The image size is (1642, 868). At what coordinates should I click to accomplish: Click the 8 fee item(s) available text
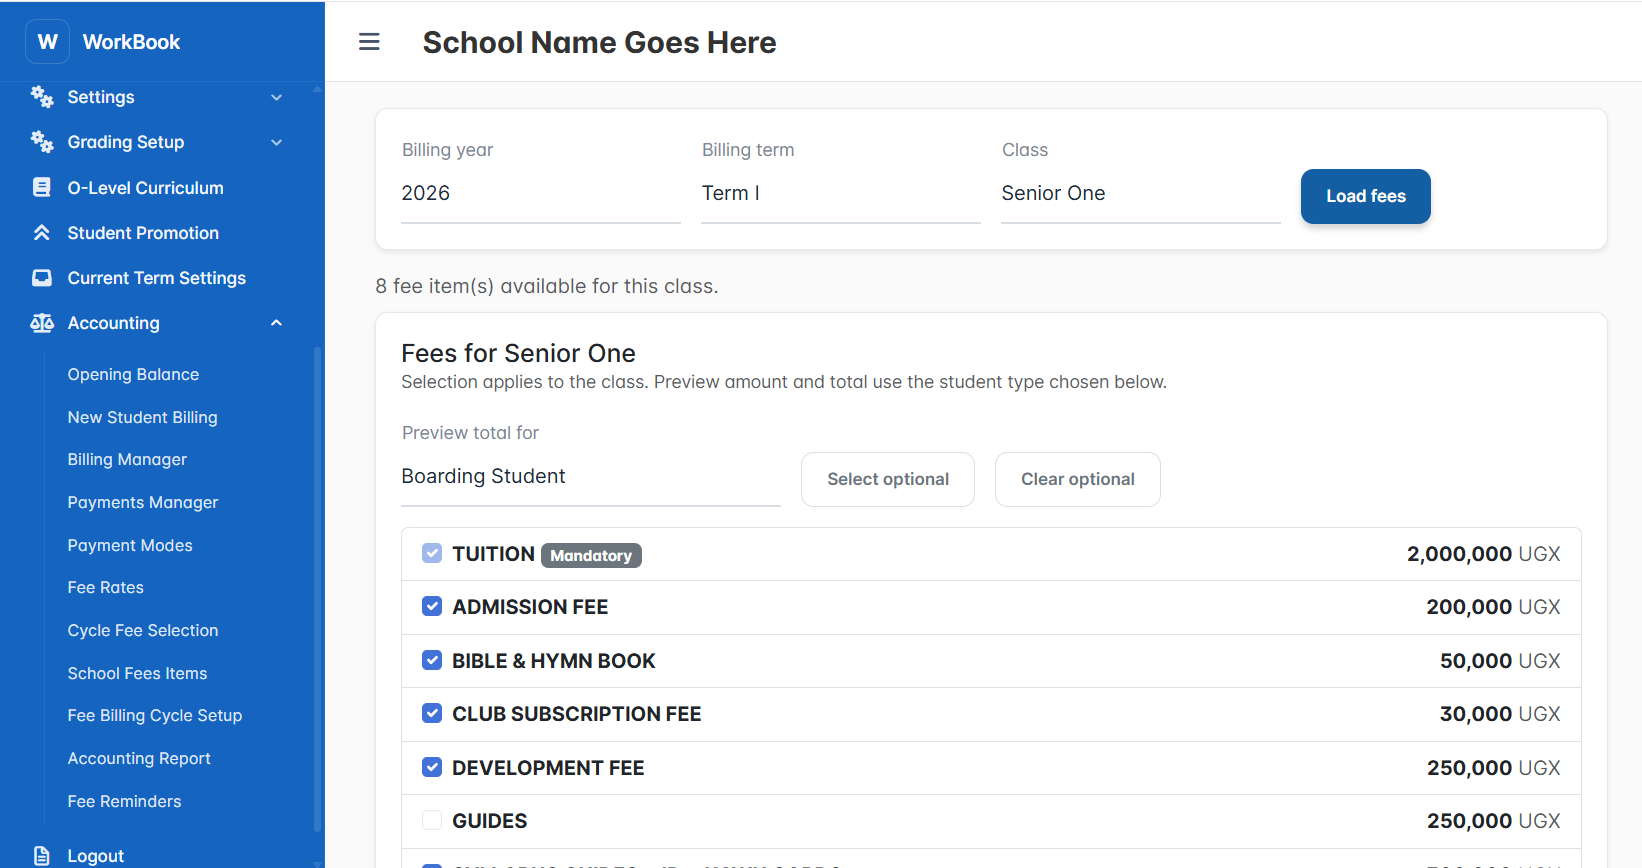click(546, 286)
